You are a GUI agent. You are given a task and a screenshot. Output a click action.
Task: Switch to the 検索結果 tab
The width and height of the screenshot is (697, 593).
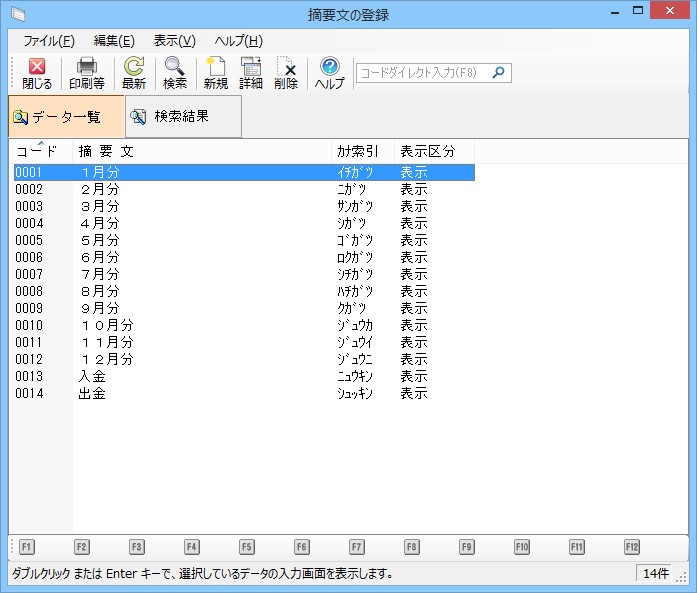pos(182,117)
